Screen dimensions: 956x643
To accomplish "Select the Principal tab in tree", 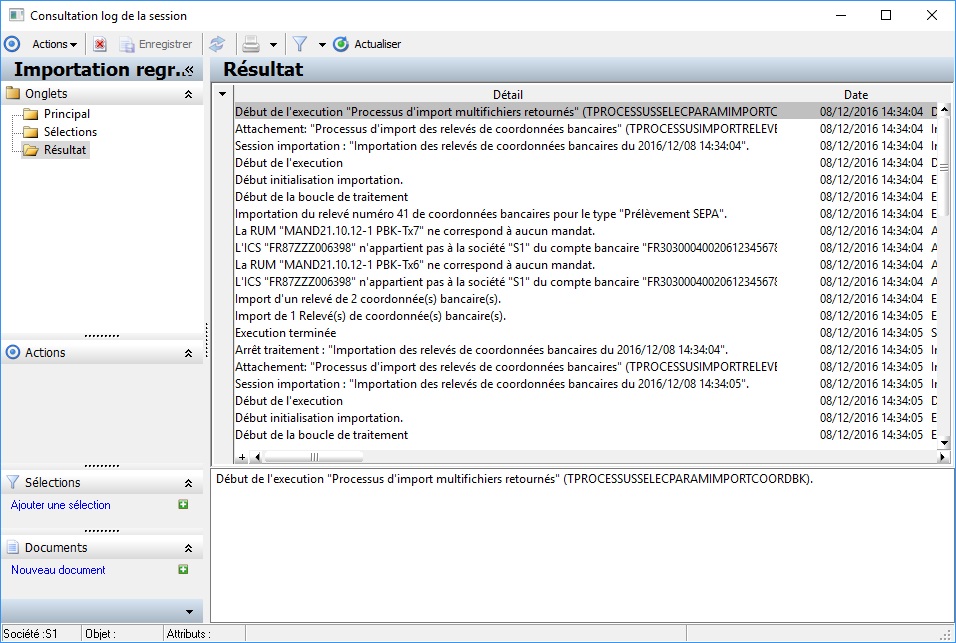I will click(66, 114).
